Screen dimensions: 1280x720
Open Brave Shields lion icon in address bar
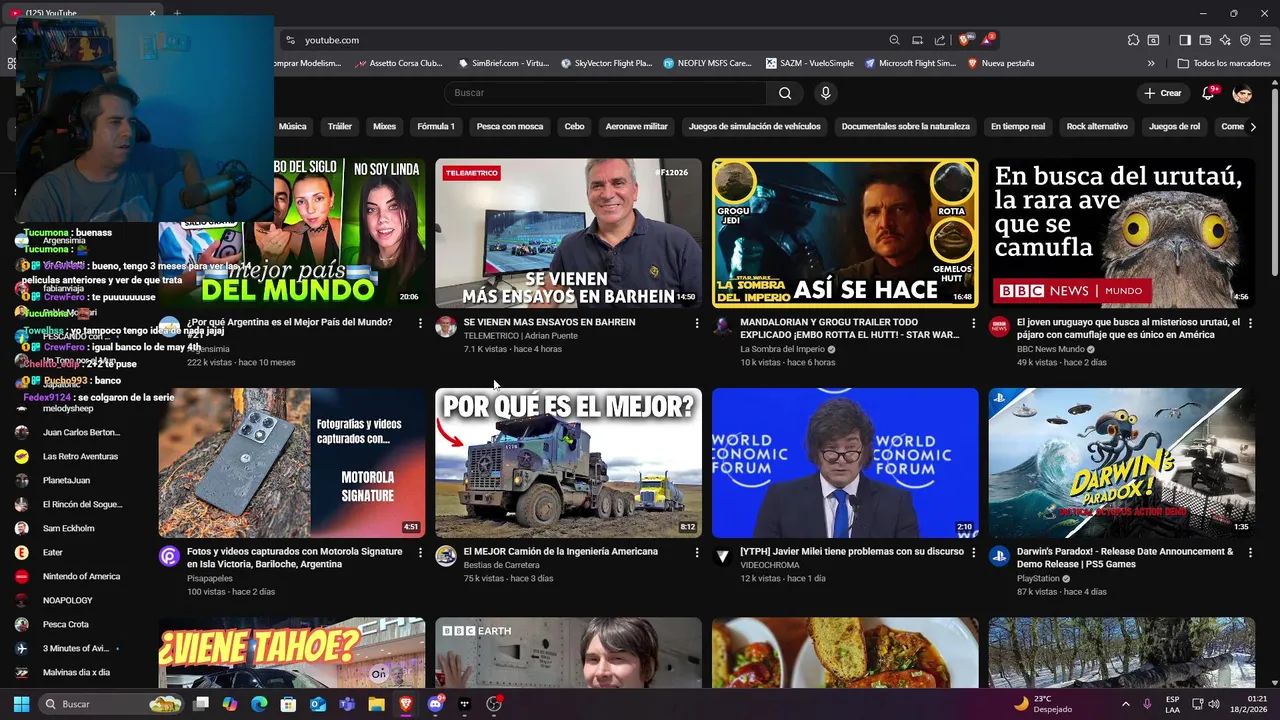[x=964, y=40]
